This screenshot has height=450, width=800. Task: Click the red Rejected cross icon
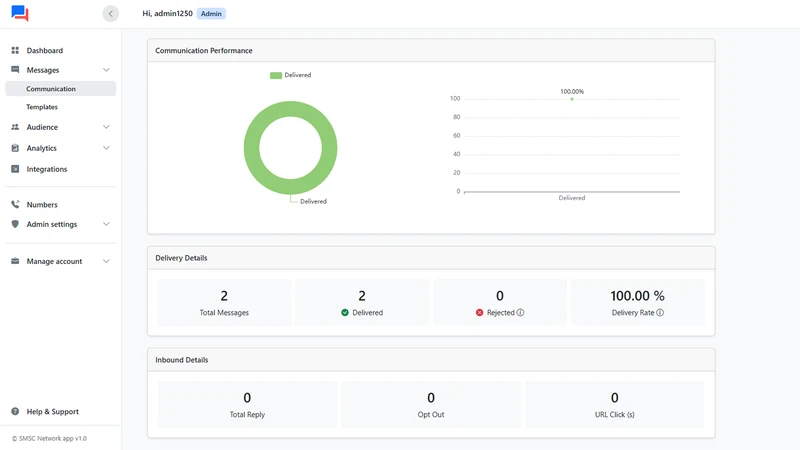479,313
